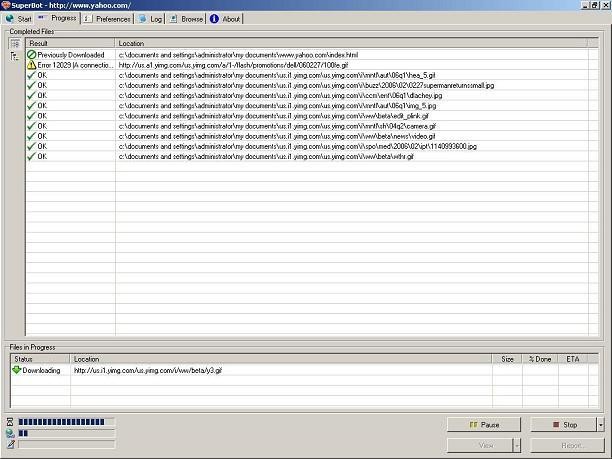The height and width of the screenshot is (459, 612).
Task: Open the Progress tab
Action: pos(57,18)
